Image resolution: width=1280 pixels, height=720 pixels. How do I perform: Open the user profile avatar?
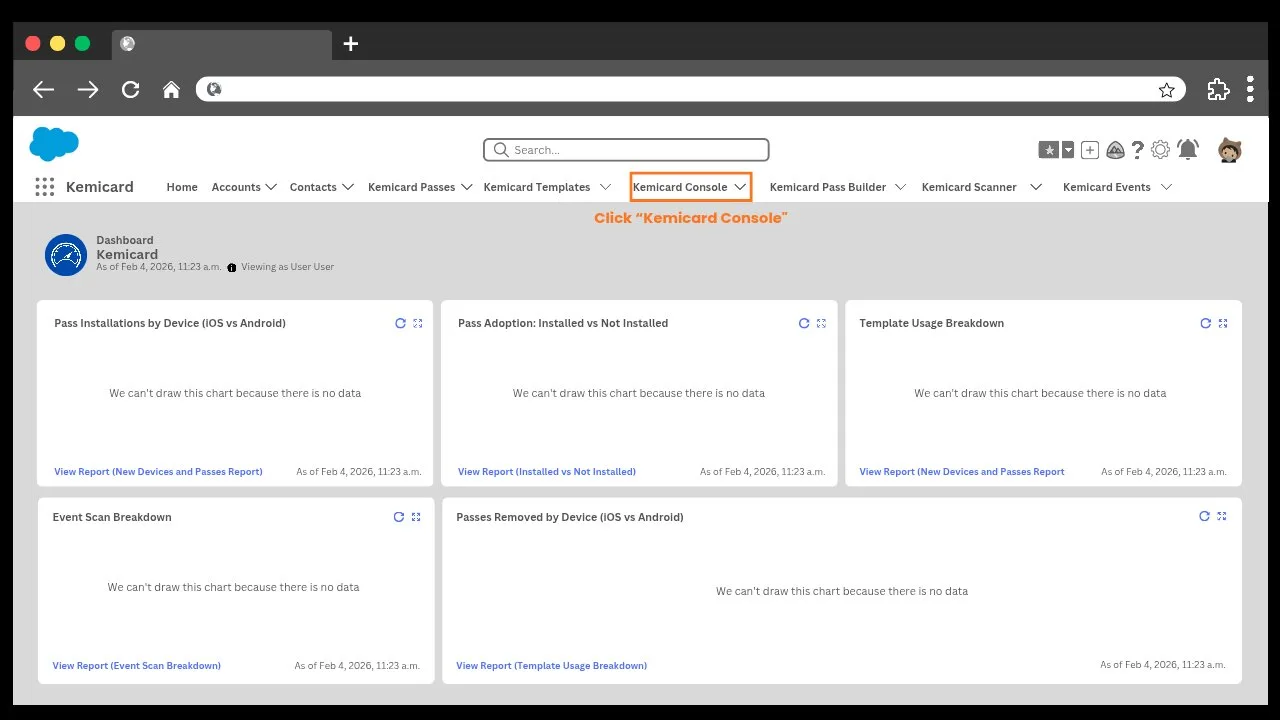pyautogui.click(x=1229, y=150)
